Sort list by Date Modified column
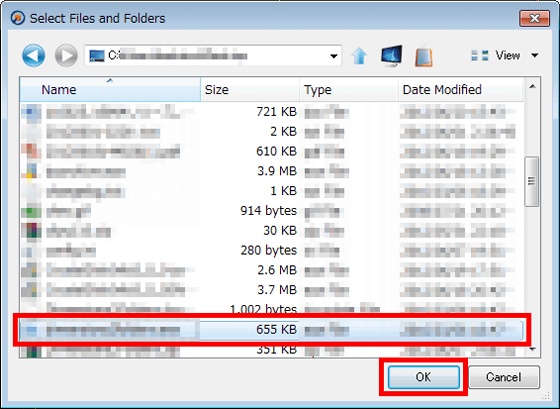Viewport: 560px width, 409px height. pos(460,89)
